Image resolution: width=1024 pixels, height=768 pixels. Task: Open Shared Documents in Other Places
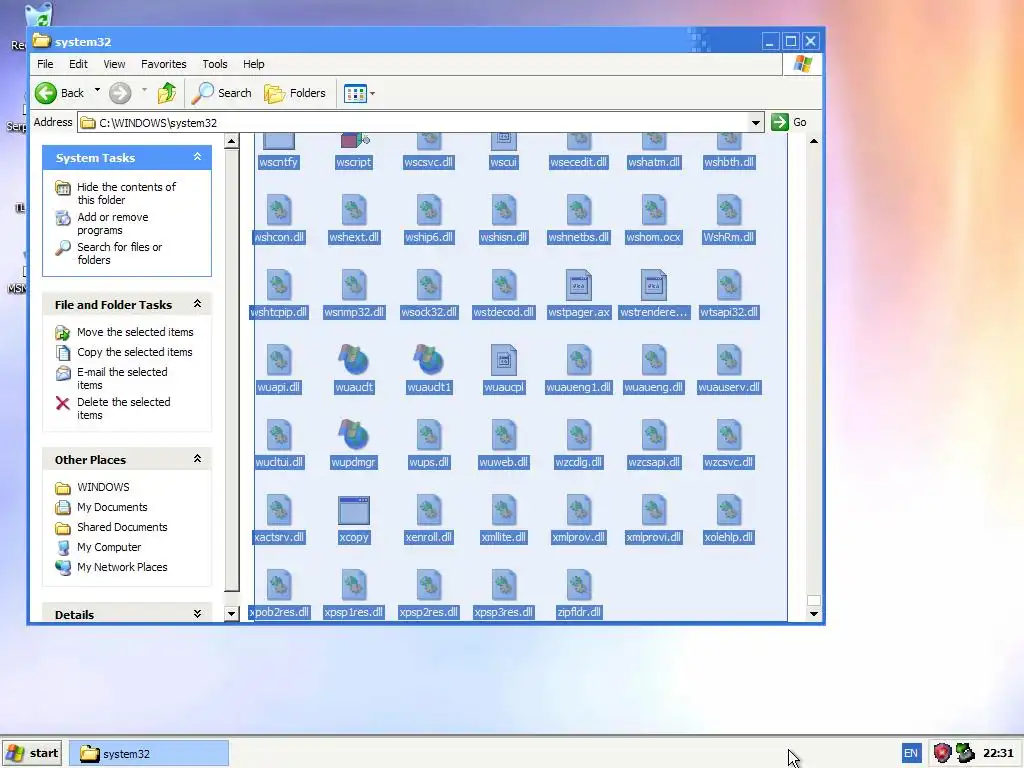[x=122, y=527]
